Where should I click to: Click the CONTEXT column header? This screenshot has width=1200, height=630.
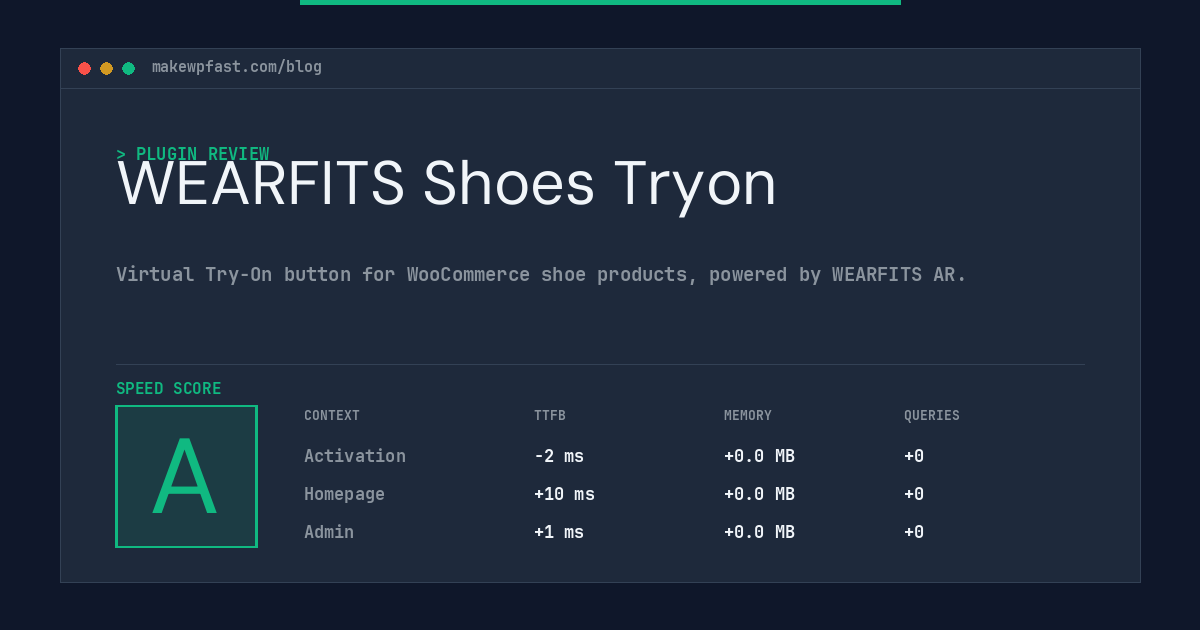pos(332,416)
